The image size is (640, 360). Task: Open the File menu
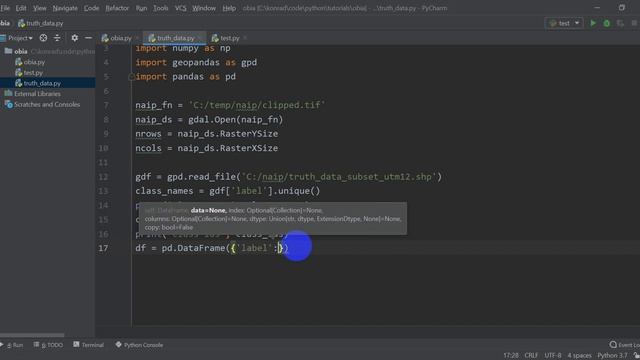[5, 8]
